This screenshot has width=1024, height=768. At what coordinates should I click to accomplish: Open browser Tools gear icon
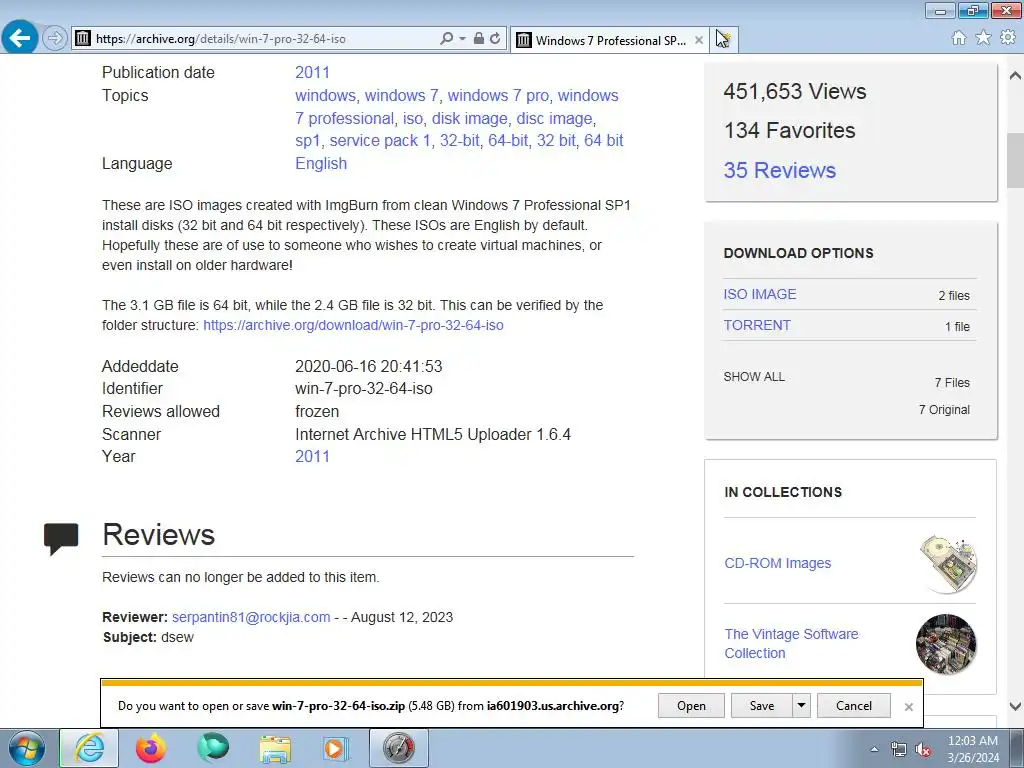click(x=1008, y=38)
